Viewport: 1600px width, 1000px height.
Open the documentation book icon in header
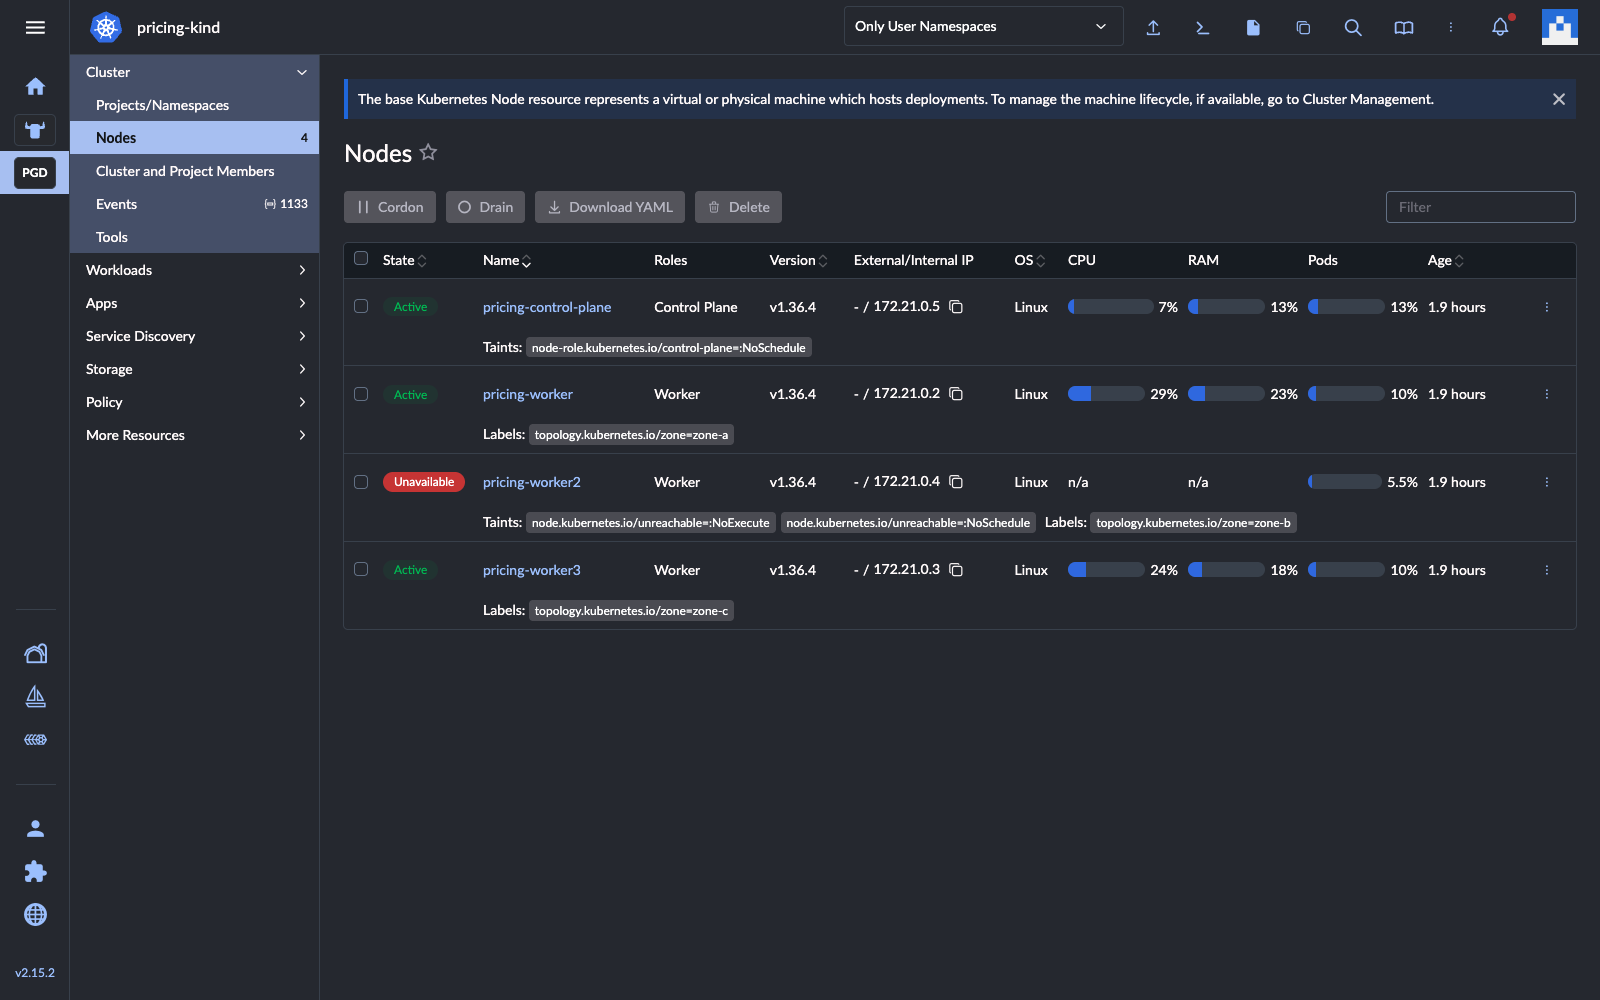click(1403, 27)
